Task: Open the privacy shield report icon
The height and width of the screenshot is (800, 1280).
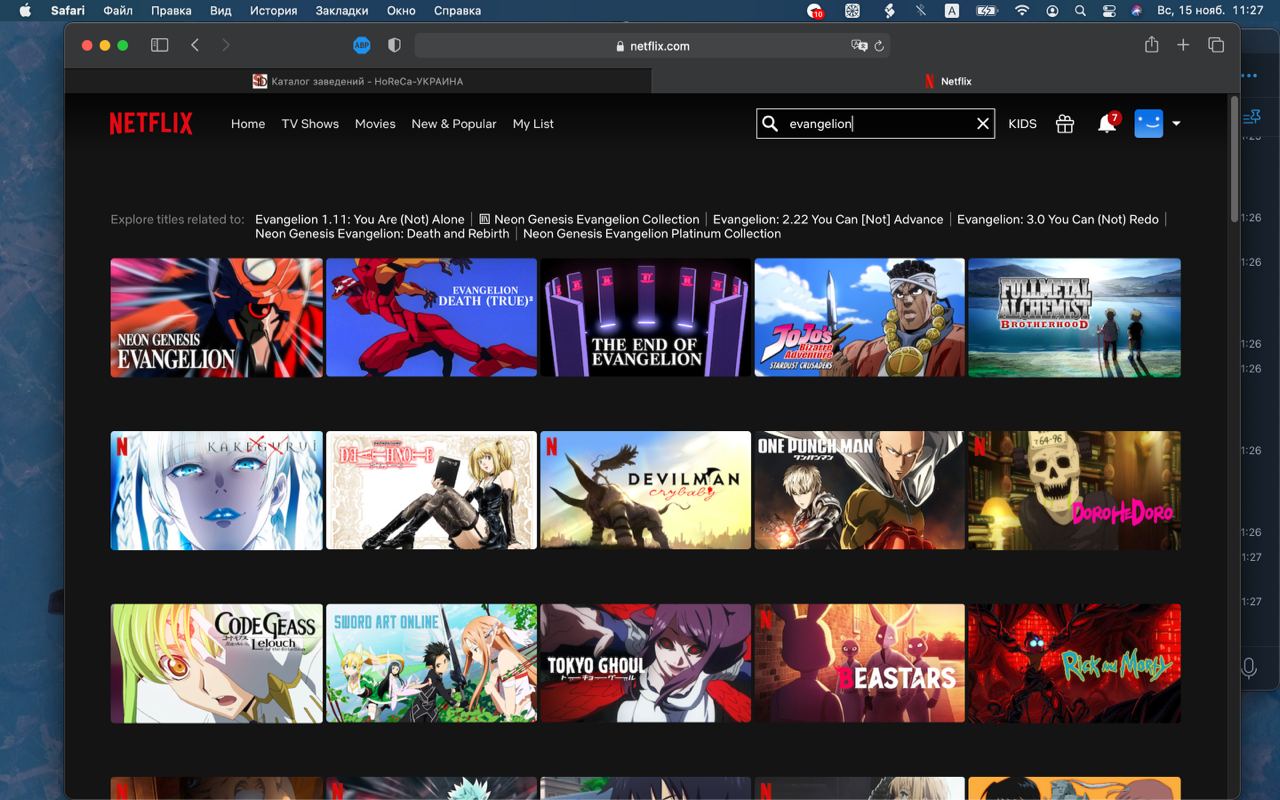Action: pos(394,45)
